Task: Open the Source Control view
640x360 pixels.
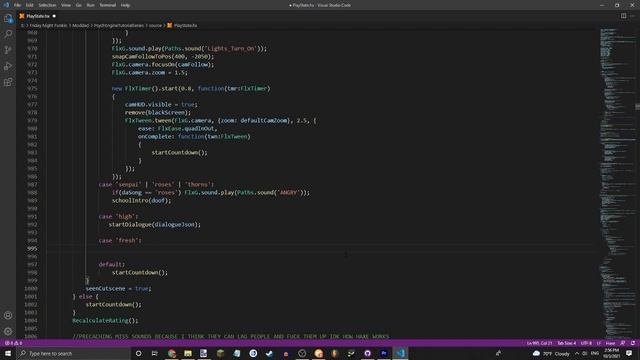Action: tap(8, 50)
